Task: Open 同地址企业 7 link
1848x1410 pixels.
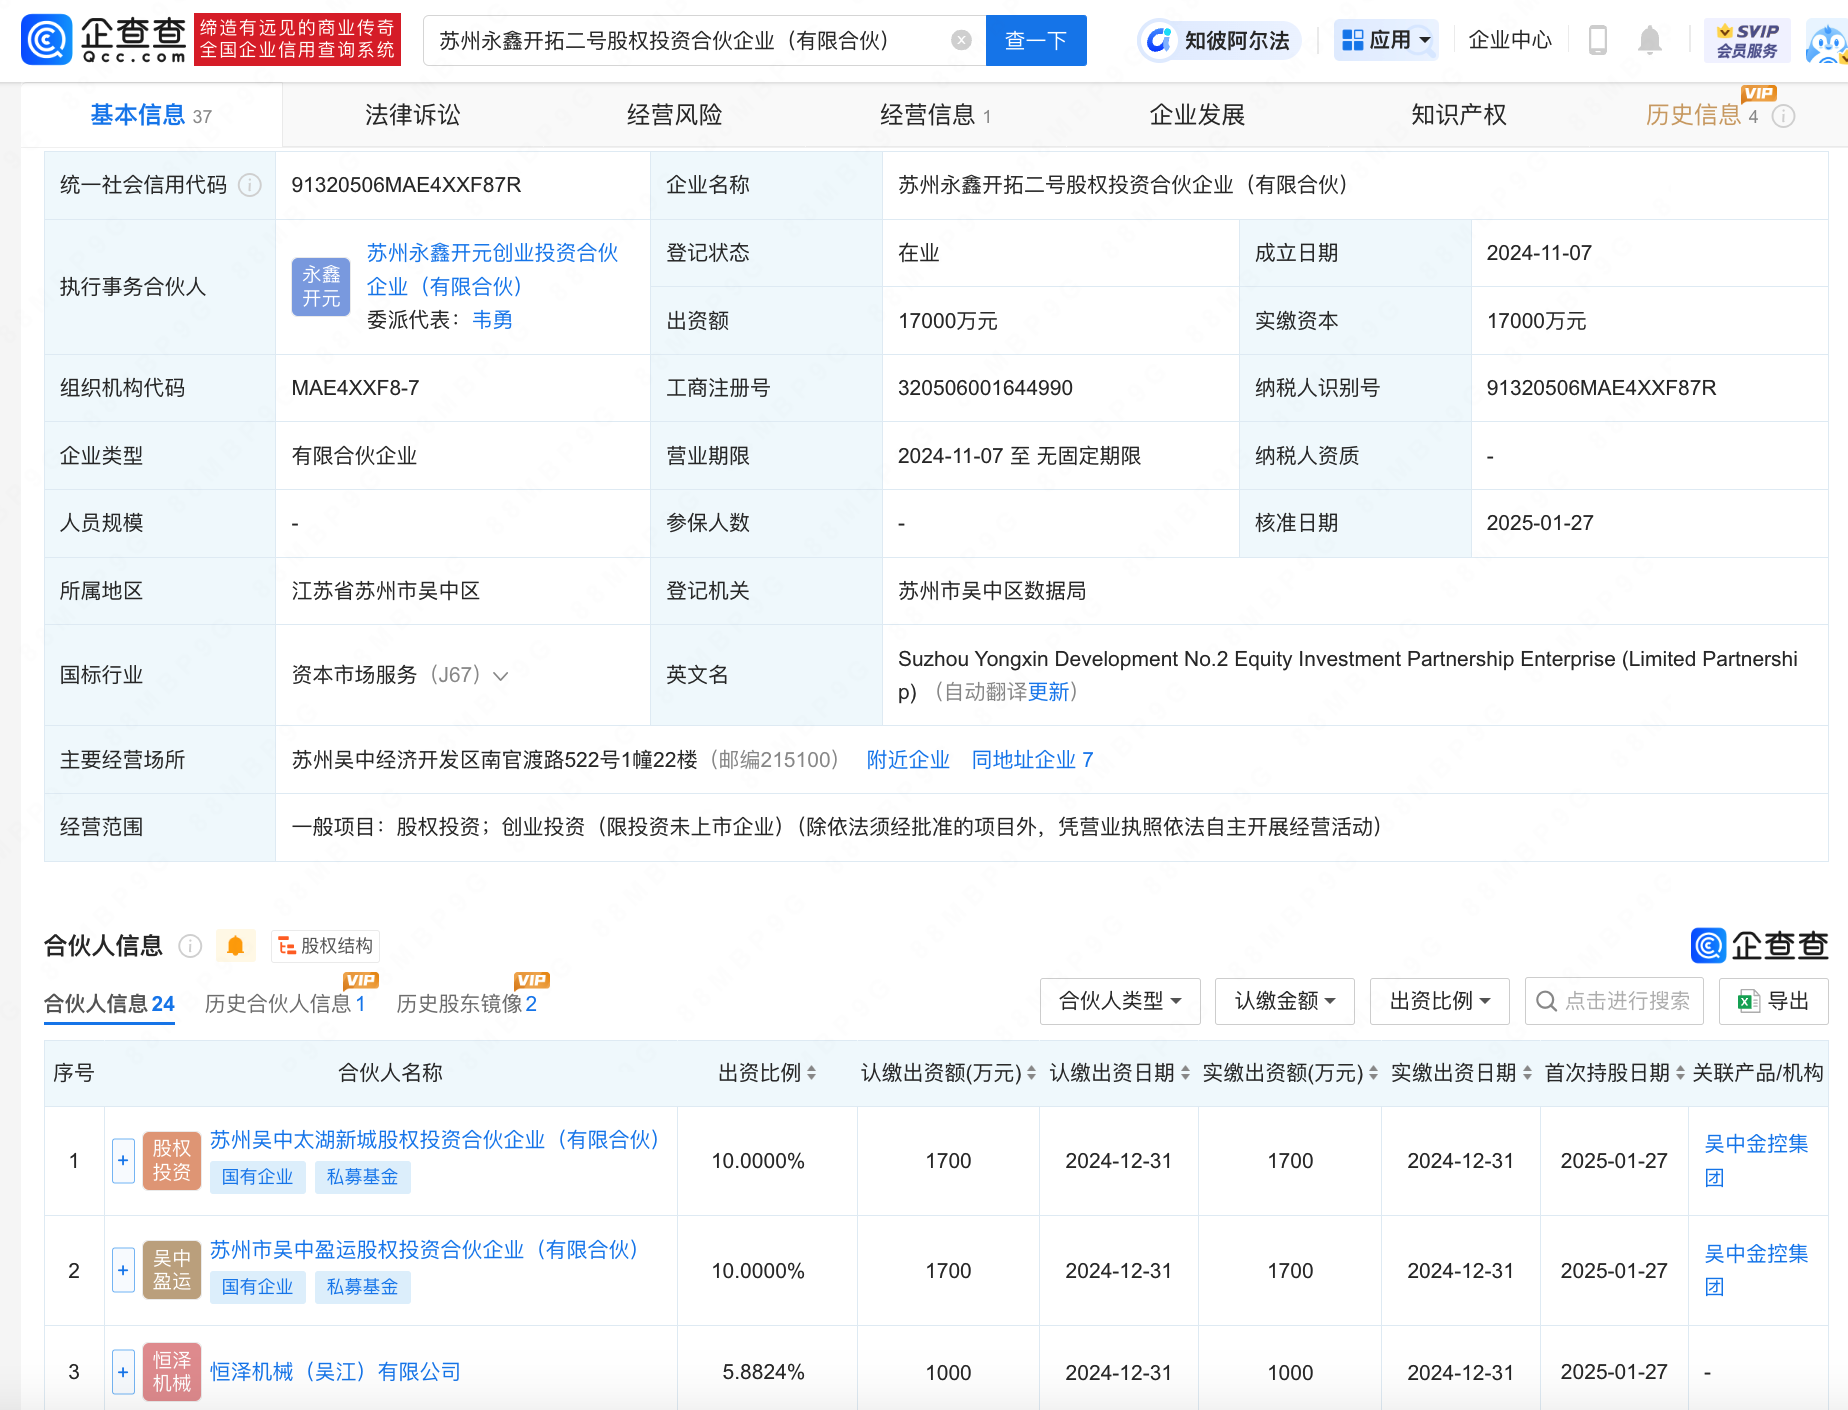Action: (1032, 760)
